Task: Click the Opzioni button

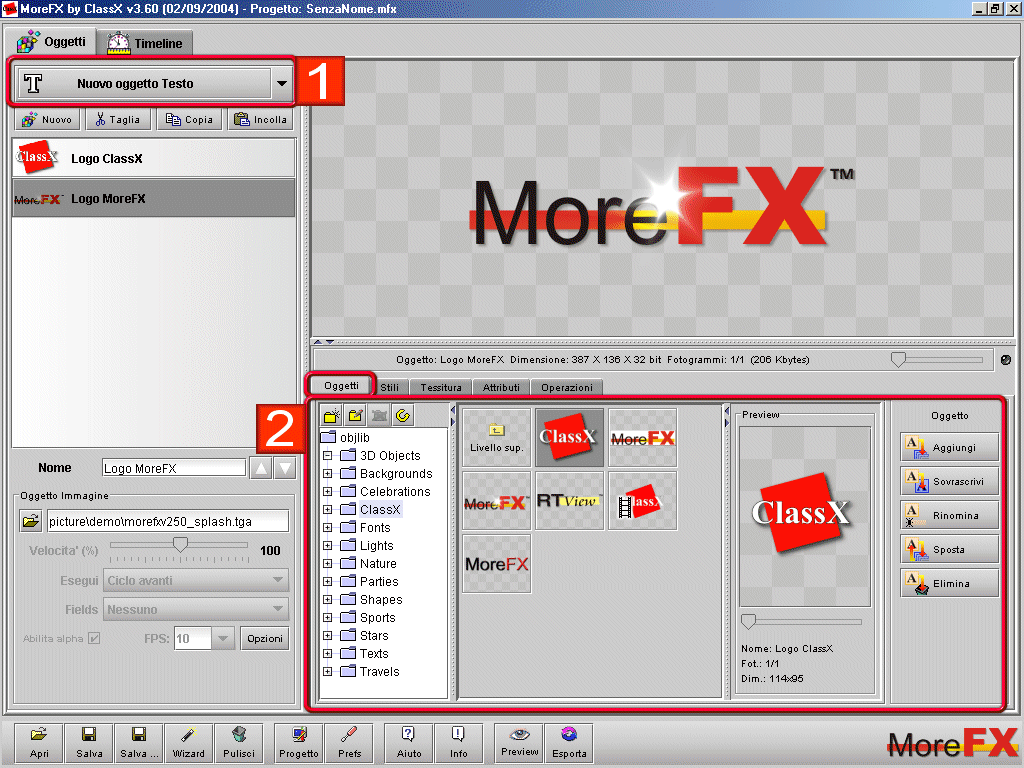Action: [265, 638]
